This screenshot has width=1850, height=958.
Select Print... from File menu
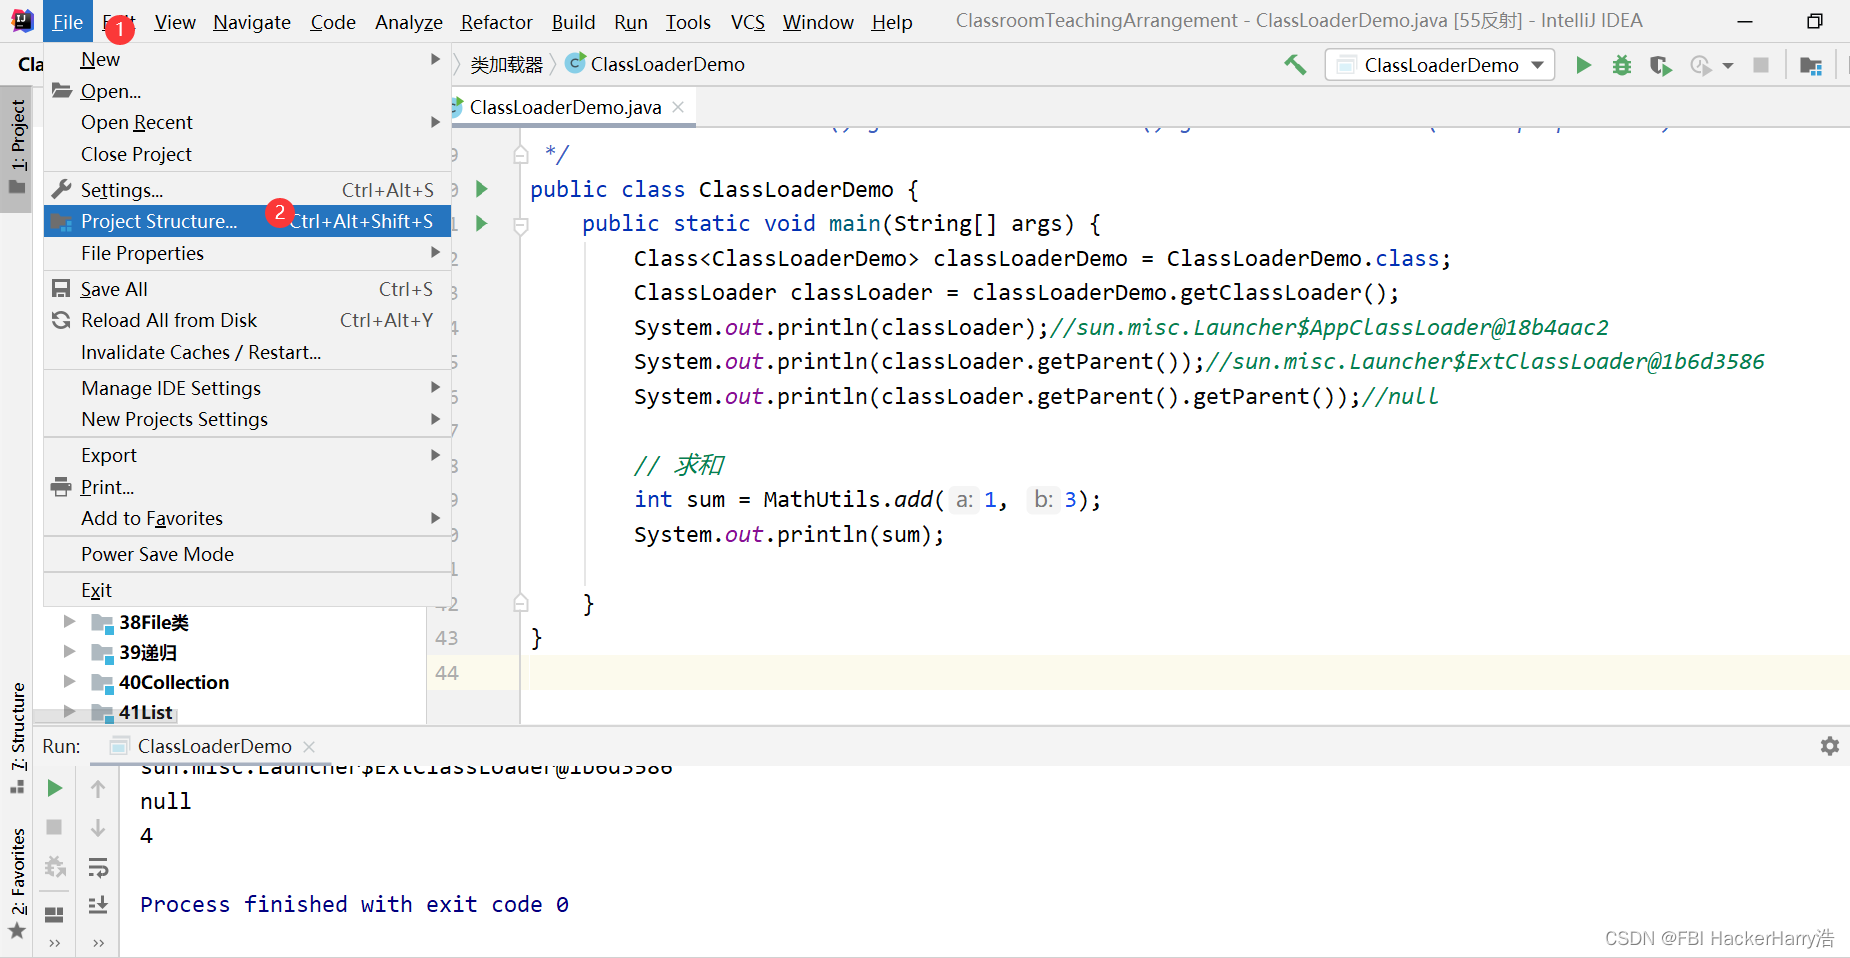point(247,487)
